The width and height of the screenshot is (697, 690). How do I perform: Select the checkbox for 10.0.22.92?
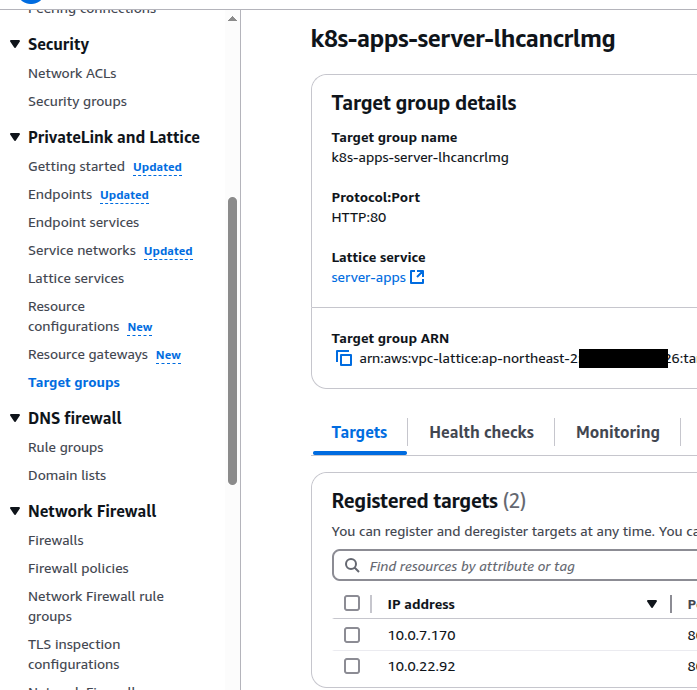(x=352, y=666)
